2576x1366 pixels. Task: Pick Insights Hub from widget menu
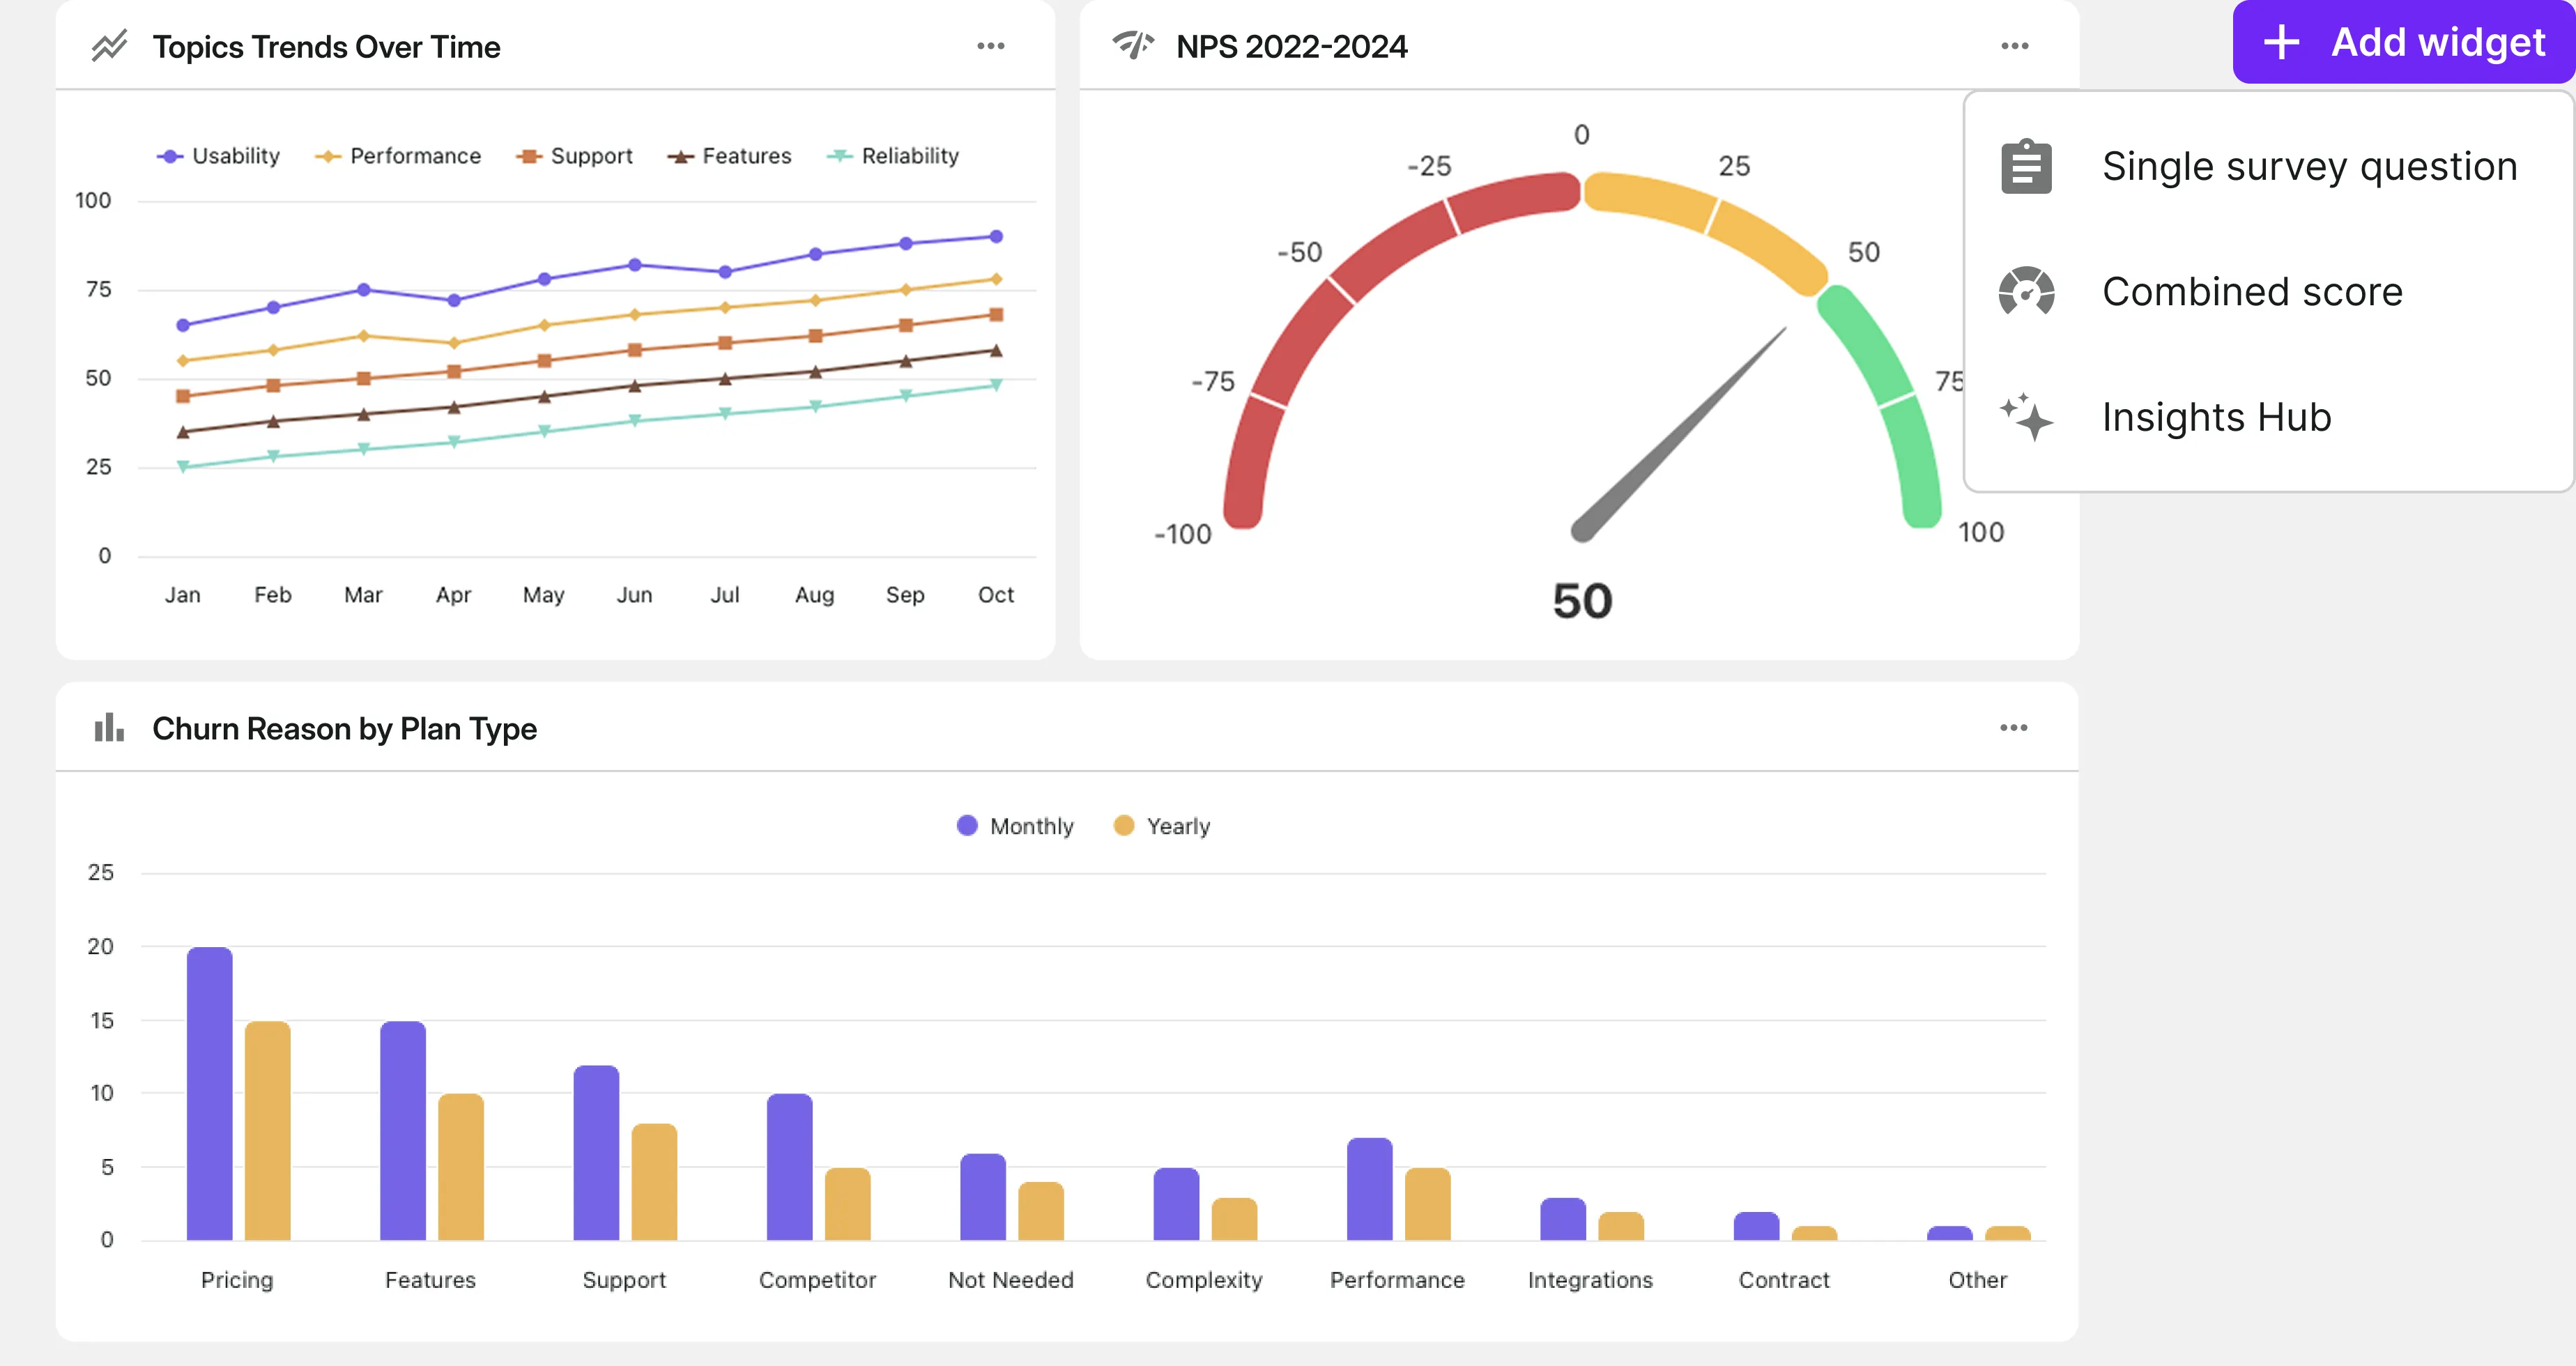pos(2268,417)
